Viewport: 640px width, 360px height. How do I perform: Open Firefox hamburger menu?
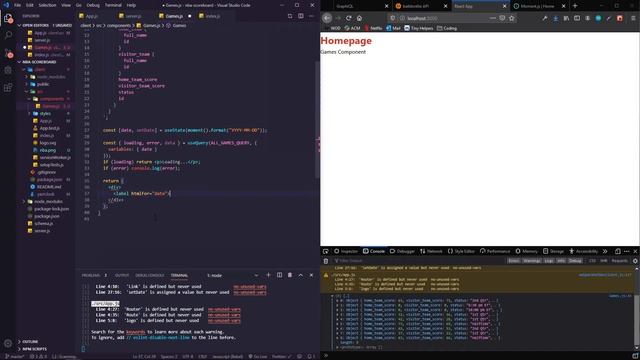(x=633, y=18)
